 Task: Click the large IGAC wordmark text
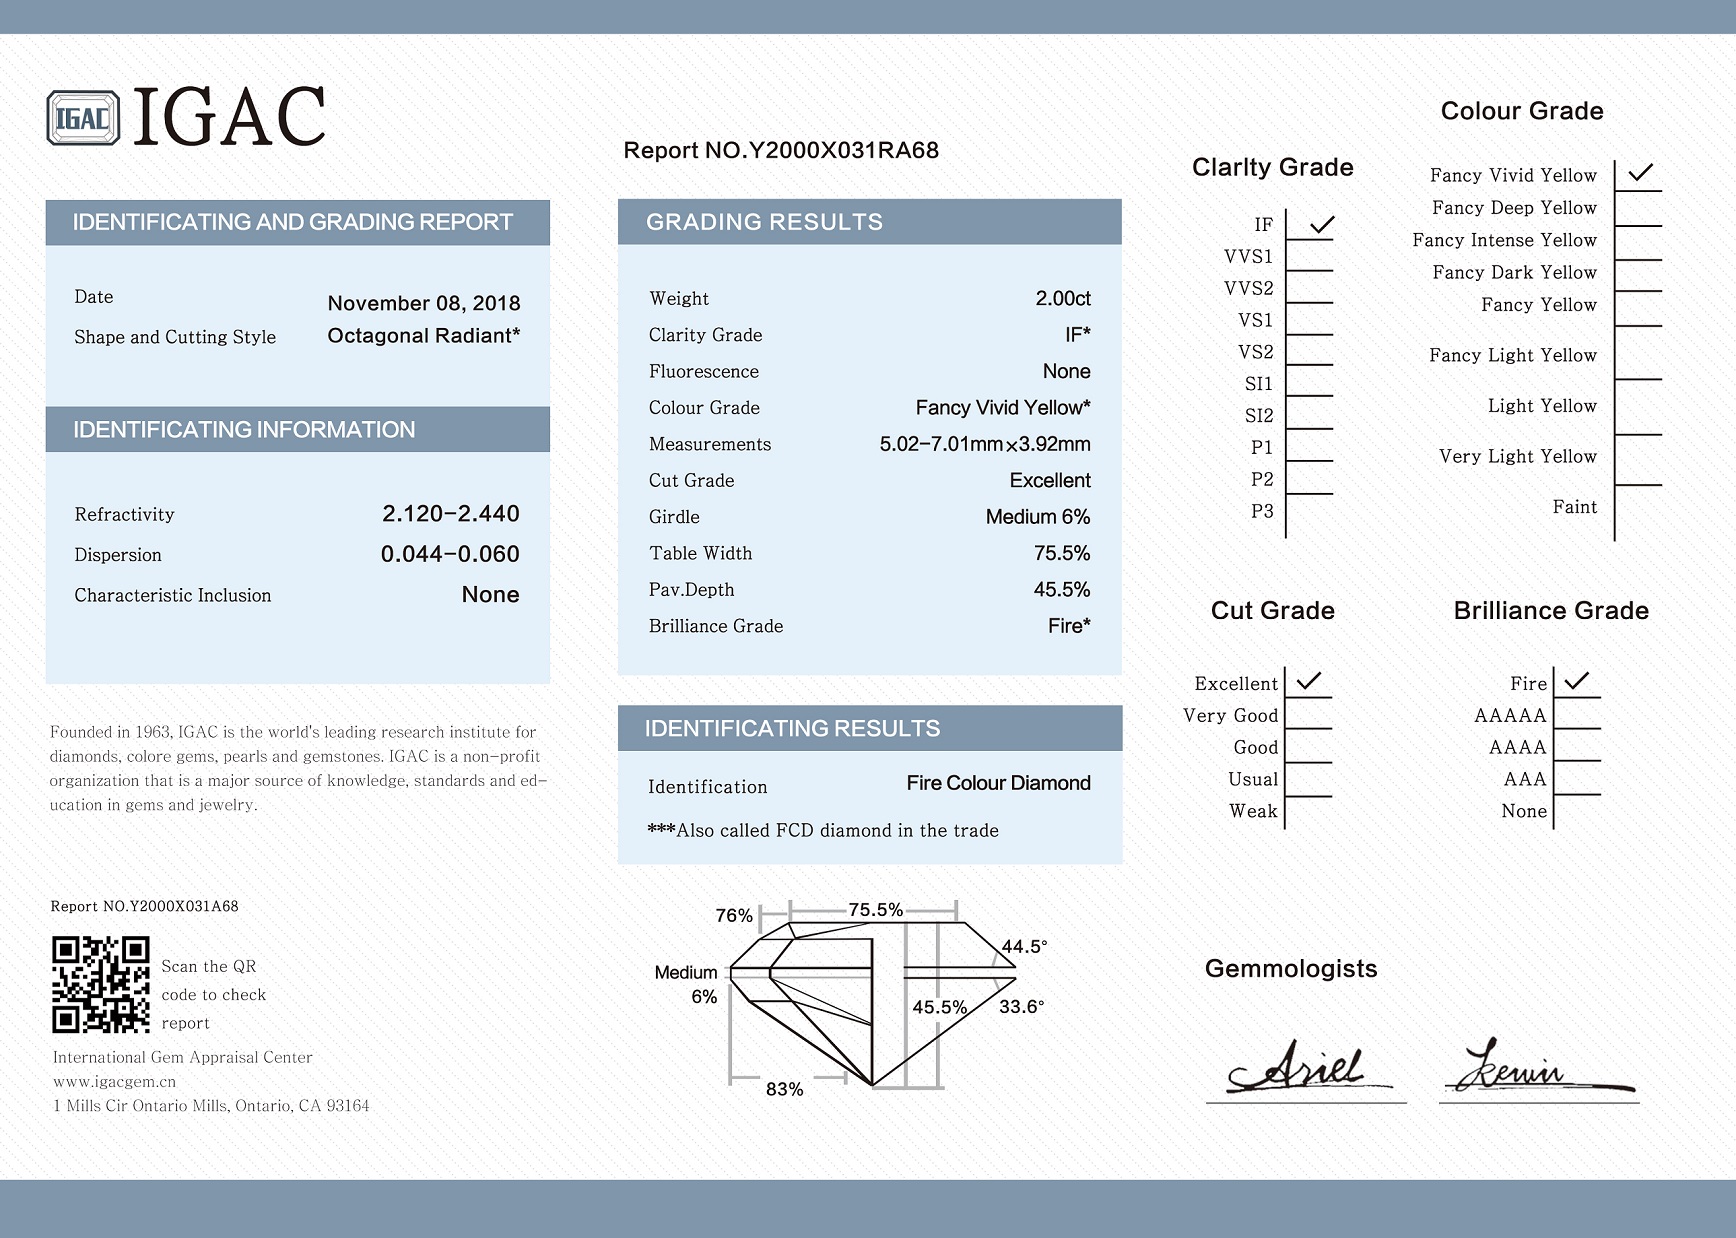point(229,117)
